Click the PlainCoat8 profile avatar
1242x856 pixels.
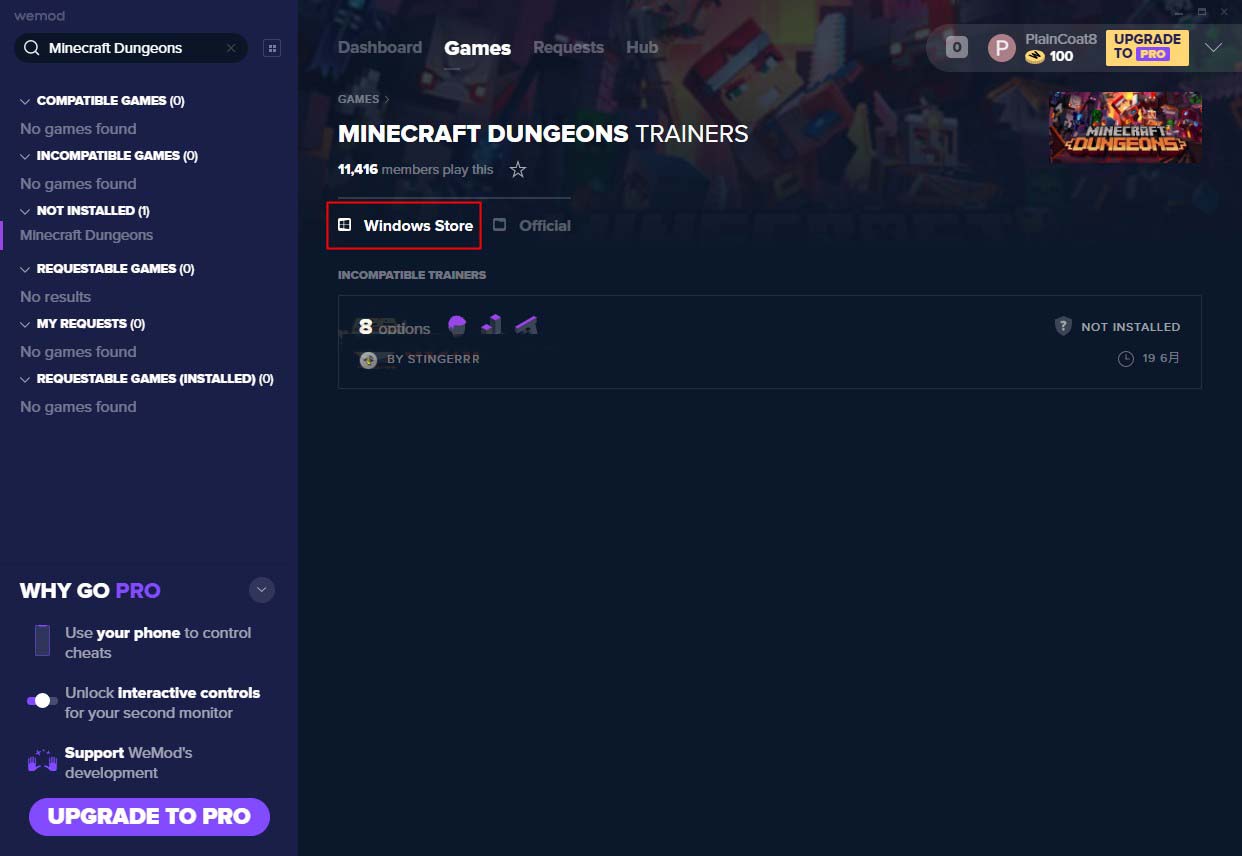pyautogui.click(x=1002, y=47)
